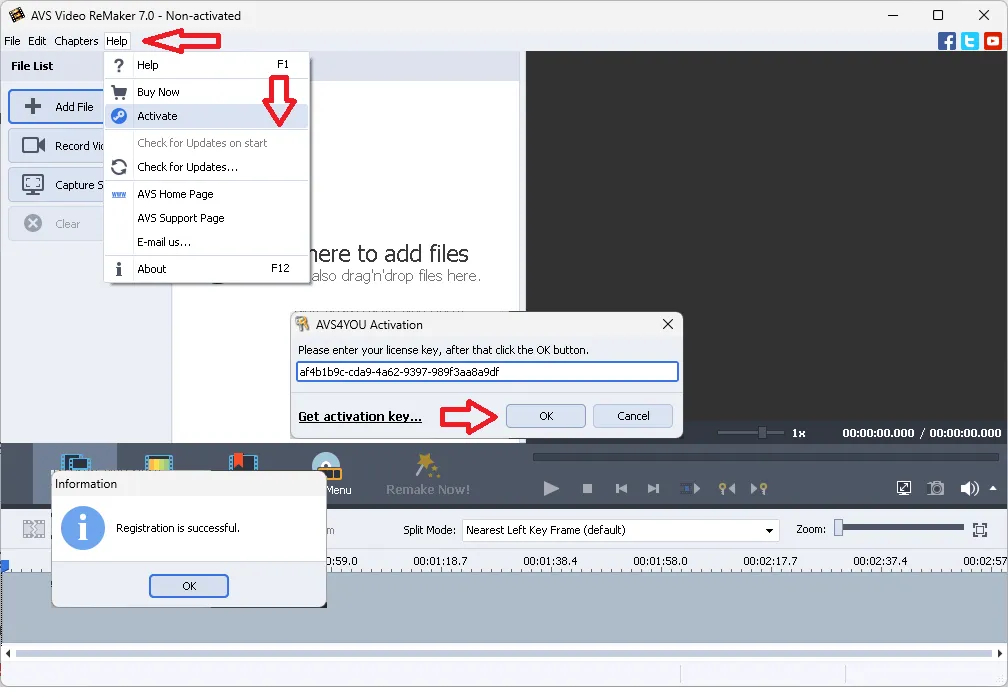Click OK in the AVS4YOU Activation dialog
Viewport: 1008px width, 698px height.
[x=546, y=416]
